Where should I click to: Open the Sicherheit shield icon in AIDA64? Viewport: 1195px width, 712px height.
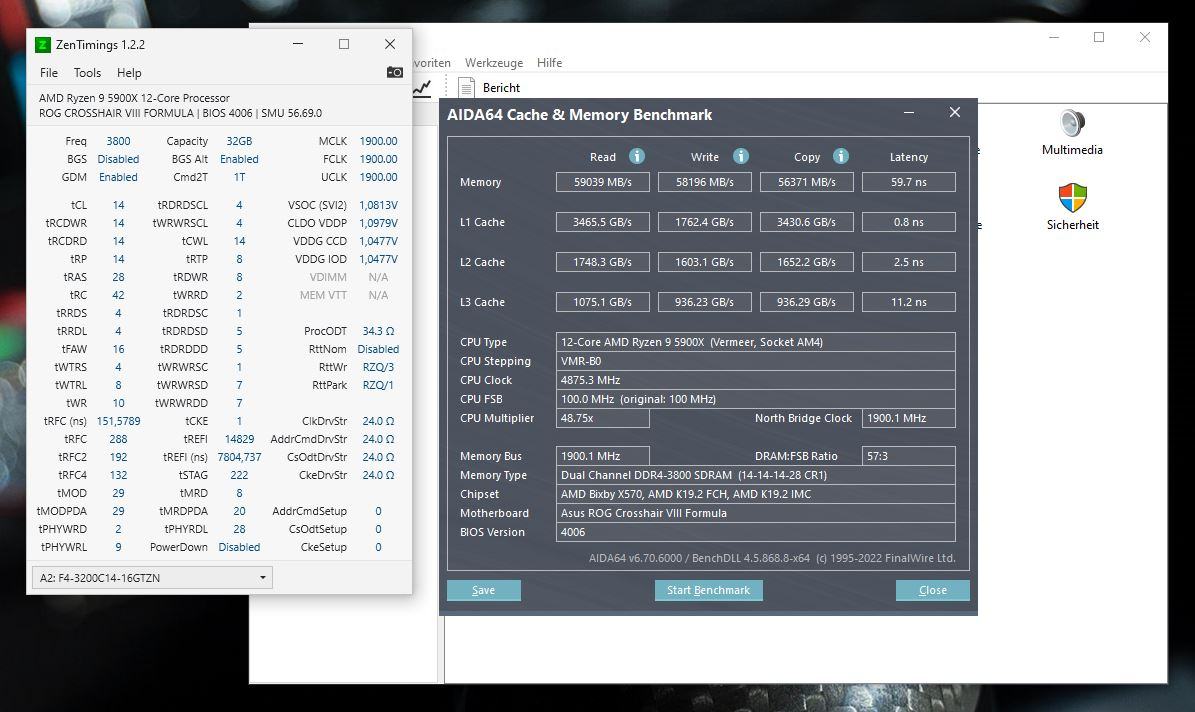click(x=1072, y=197)
